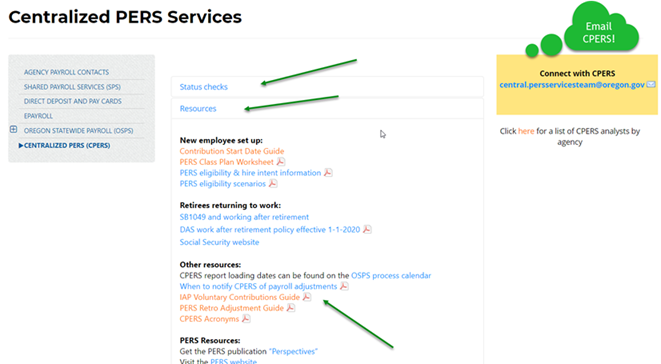Click PDF icon beside IAP Voluntary Contributions Guide
Screen dimensions: 661x364
click(306, 297)
